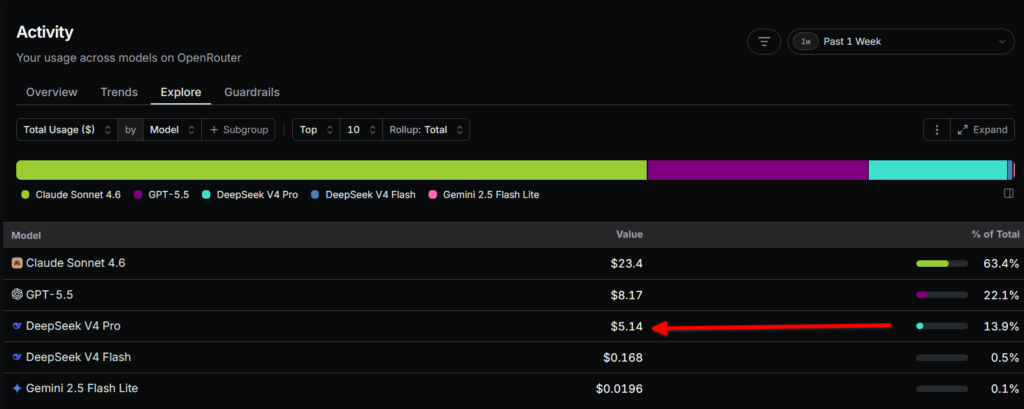The image size is (1024, 409).
Task: Sort by the Model column header
Action: coord(26,235)
